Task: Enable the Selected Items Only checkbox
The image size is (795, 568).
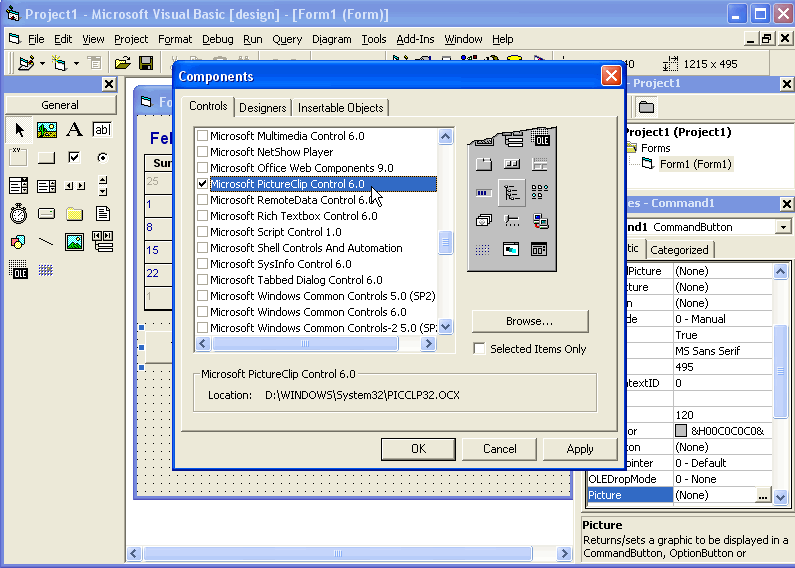Action: tap(479, 349)
